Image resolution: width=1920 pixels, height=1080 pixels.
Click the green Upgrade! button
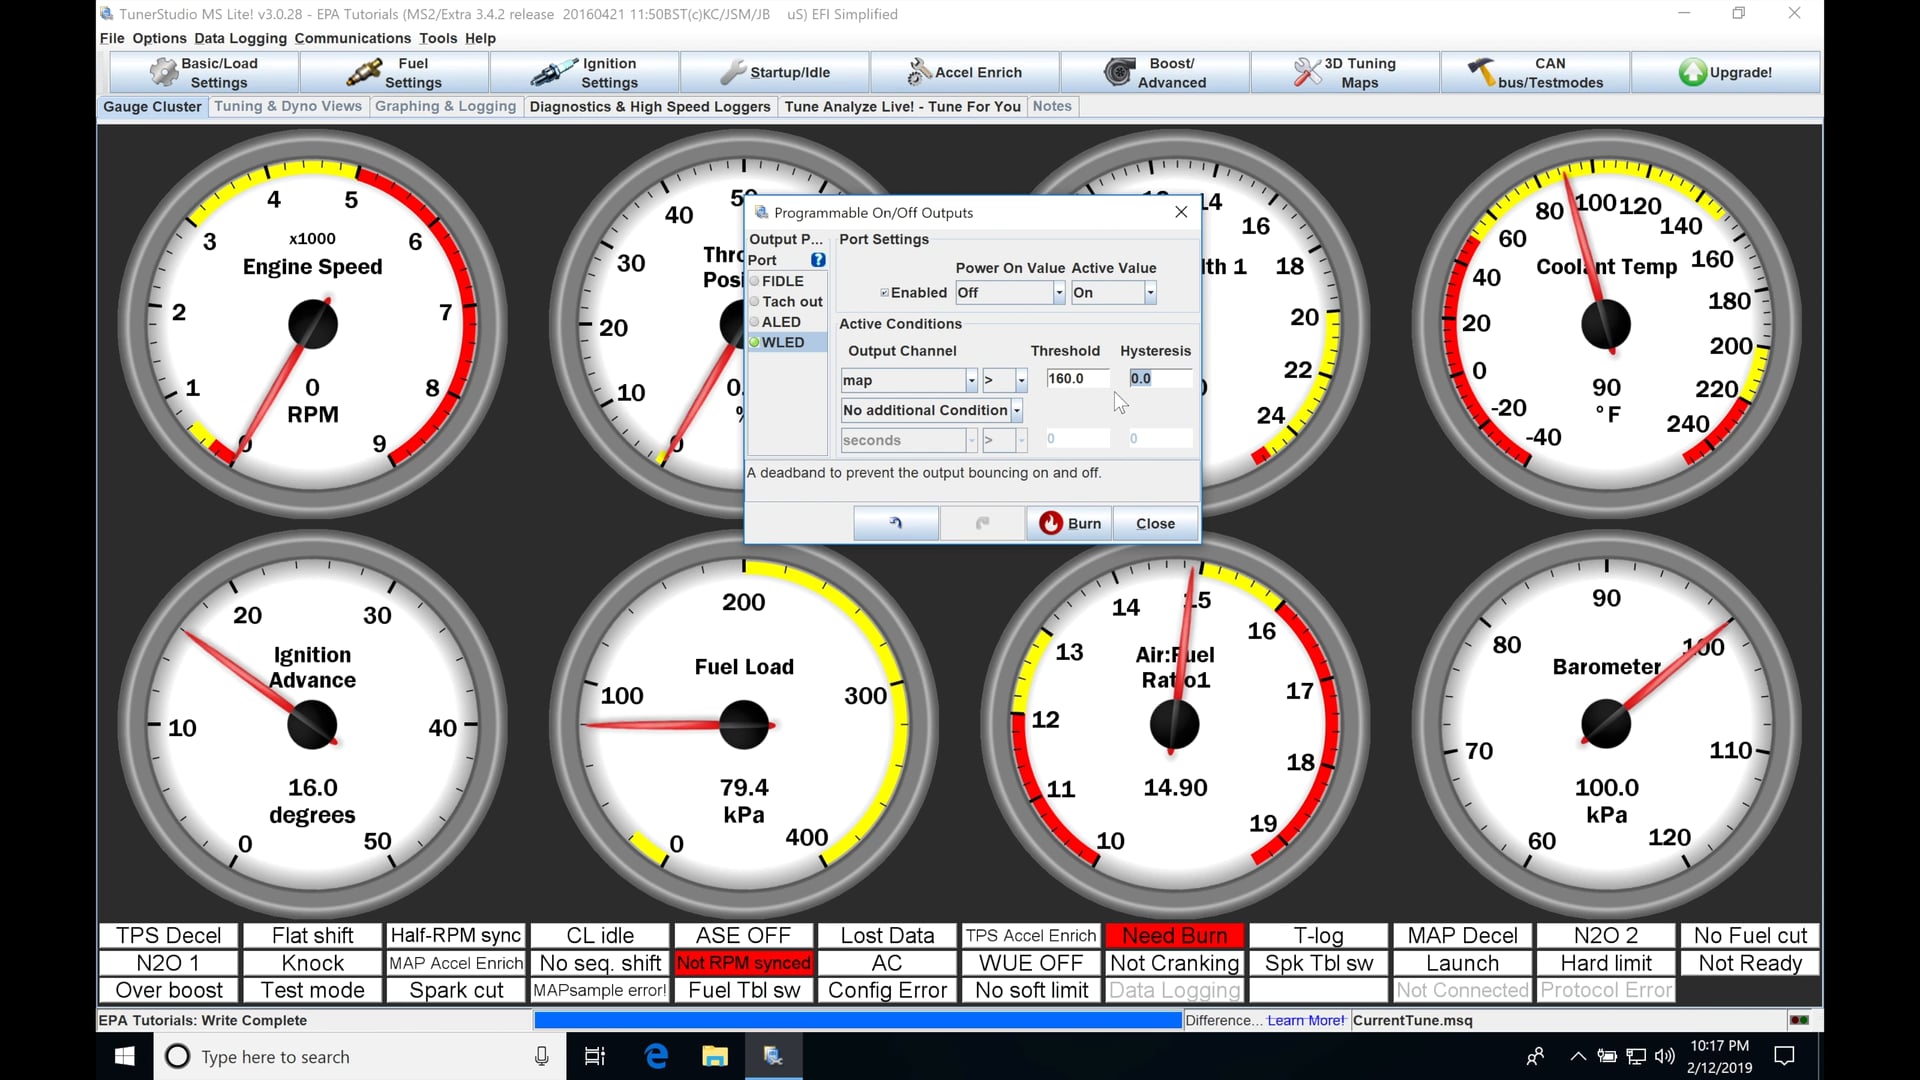[1725, 73]
